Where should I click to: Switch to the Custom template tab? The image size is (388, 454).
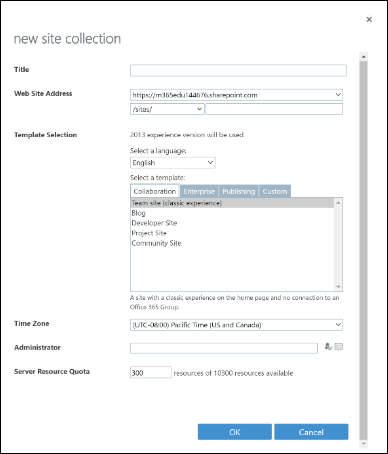point(275,191)
